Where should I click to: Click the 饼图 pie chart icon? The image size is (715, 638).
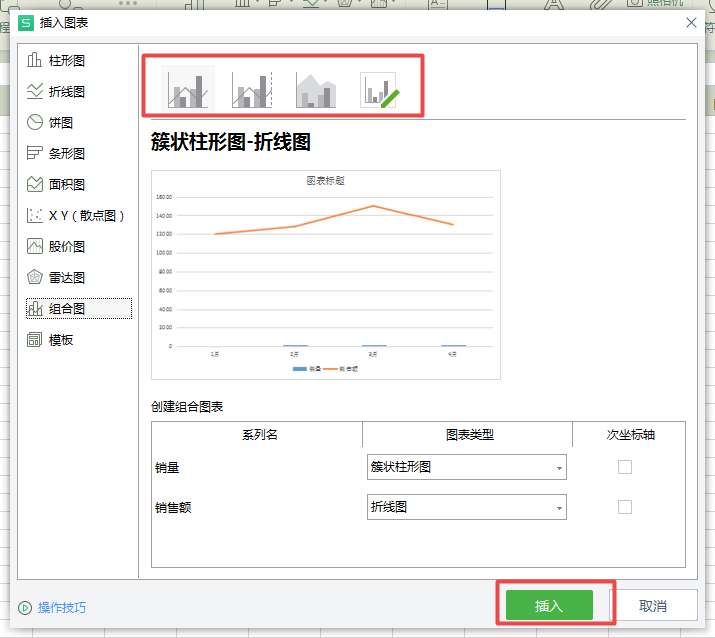coord(35,123)
